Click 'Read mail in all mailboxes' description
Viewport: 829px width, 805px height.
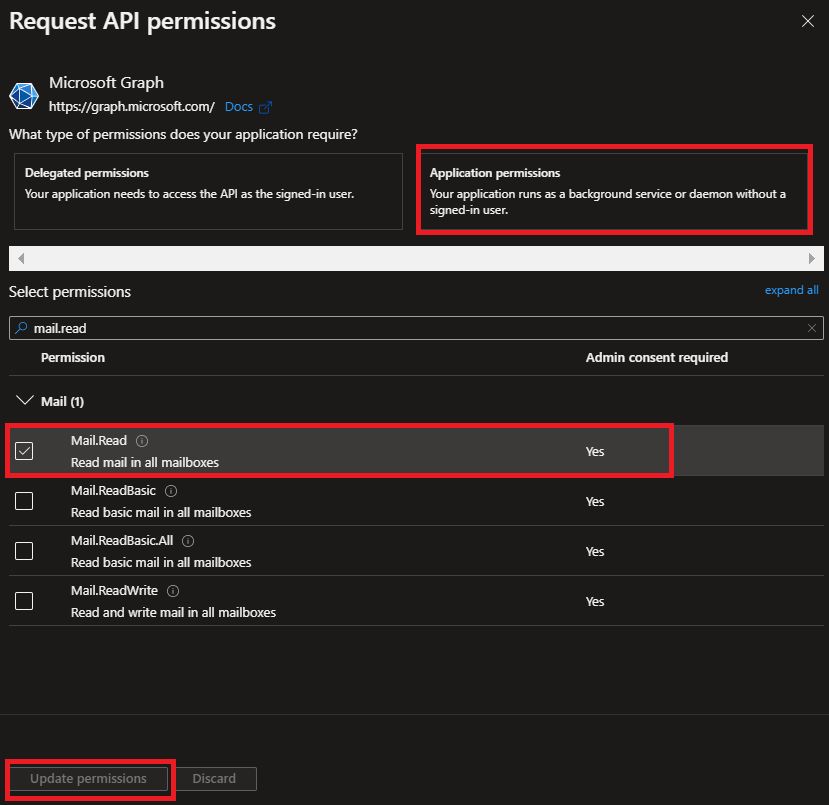tap(145, 462)
